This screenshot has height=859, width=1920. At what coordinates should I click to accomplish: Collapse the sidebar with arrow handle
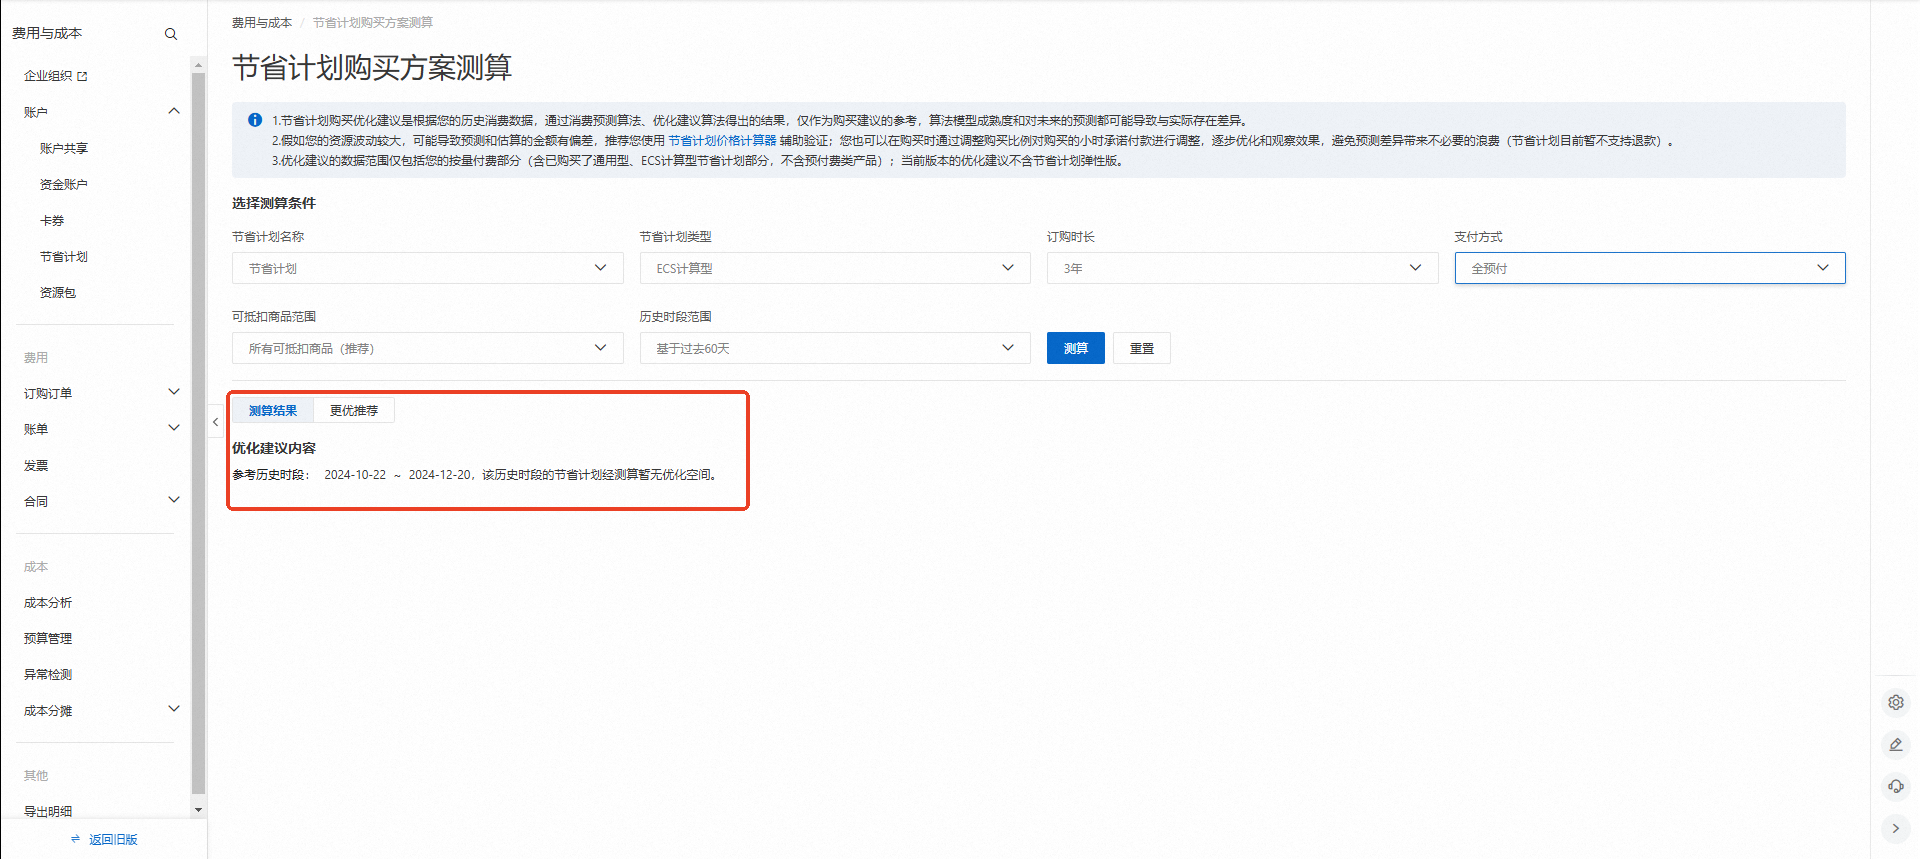tap(215, 422)
